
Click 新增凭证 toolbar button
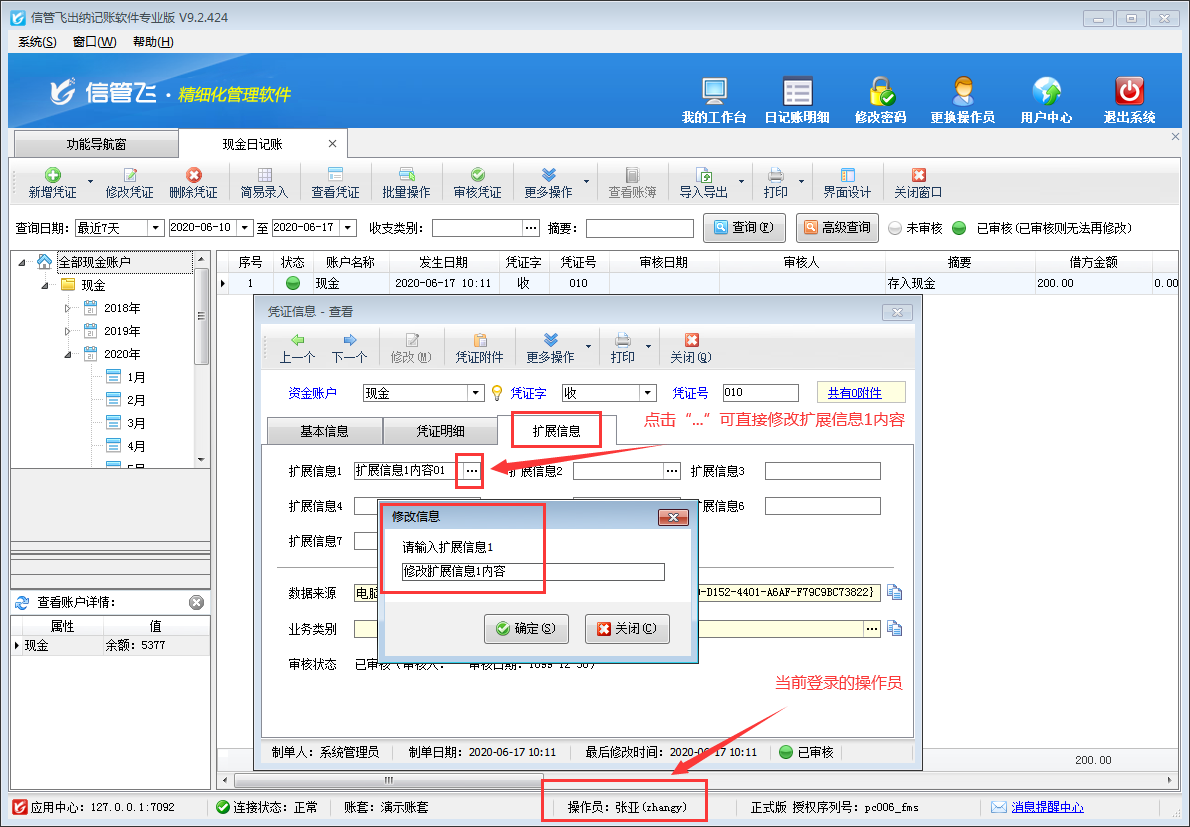point(53,183)
